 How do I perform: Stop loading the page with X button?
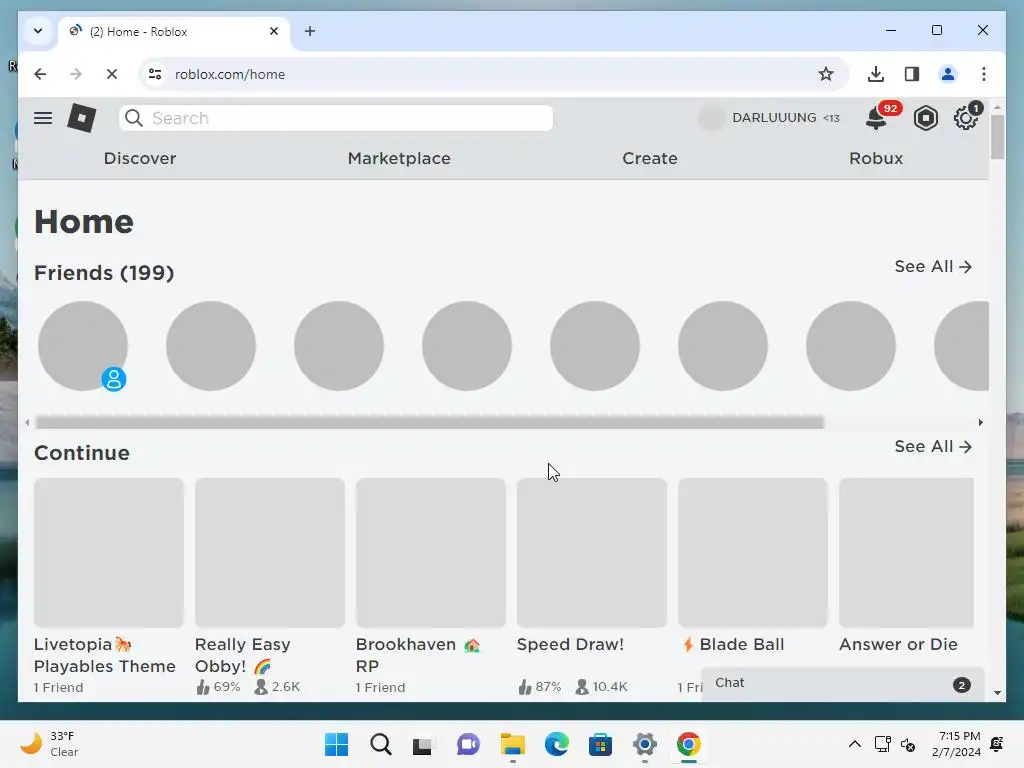[x=112, y=74]
